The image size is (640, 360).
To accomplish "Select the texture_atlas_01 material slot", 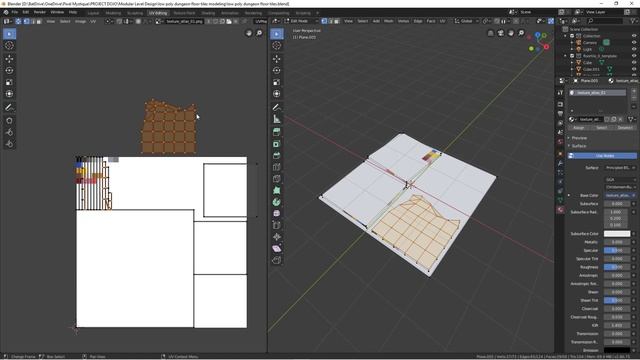I will [598, 93].
